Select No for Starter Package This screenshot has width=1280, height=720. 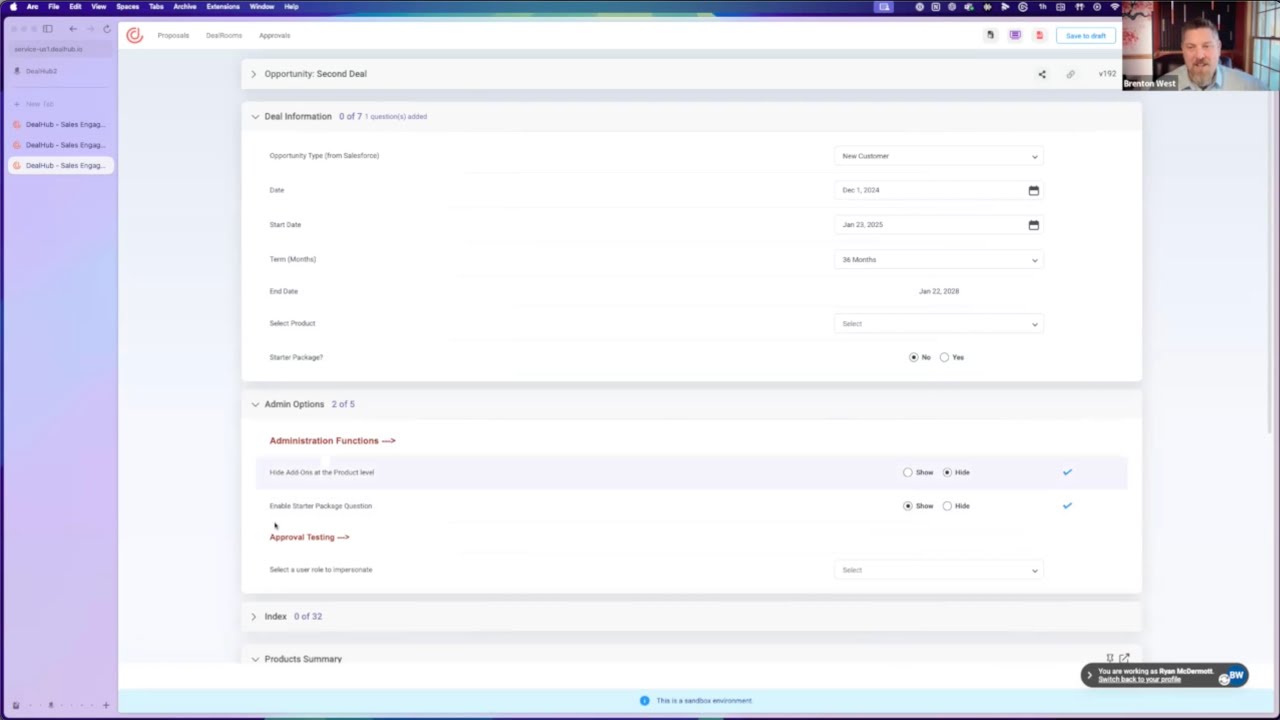coord(913,357)
